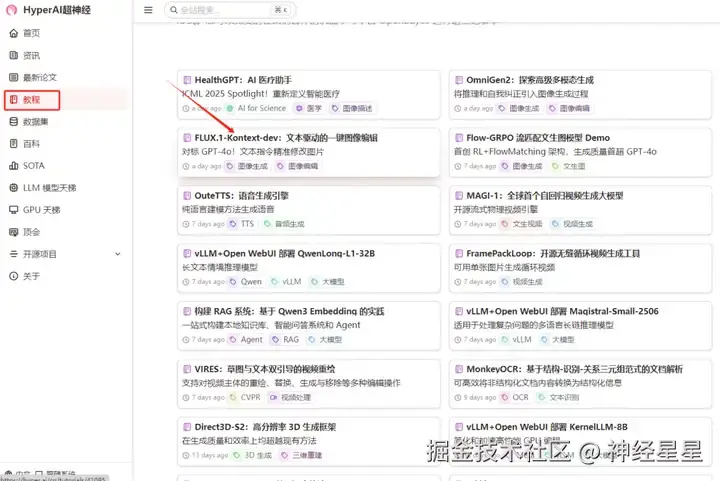This screenshot has height=481, width=720.
Task: Open the MAGI-1 tutorial title
Action: pyautogui.click(x=545, y=196)
